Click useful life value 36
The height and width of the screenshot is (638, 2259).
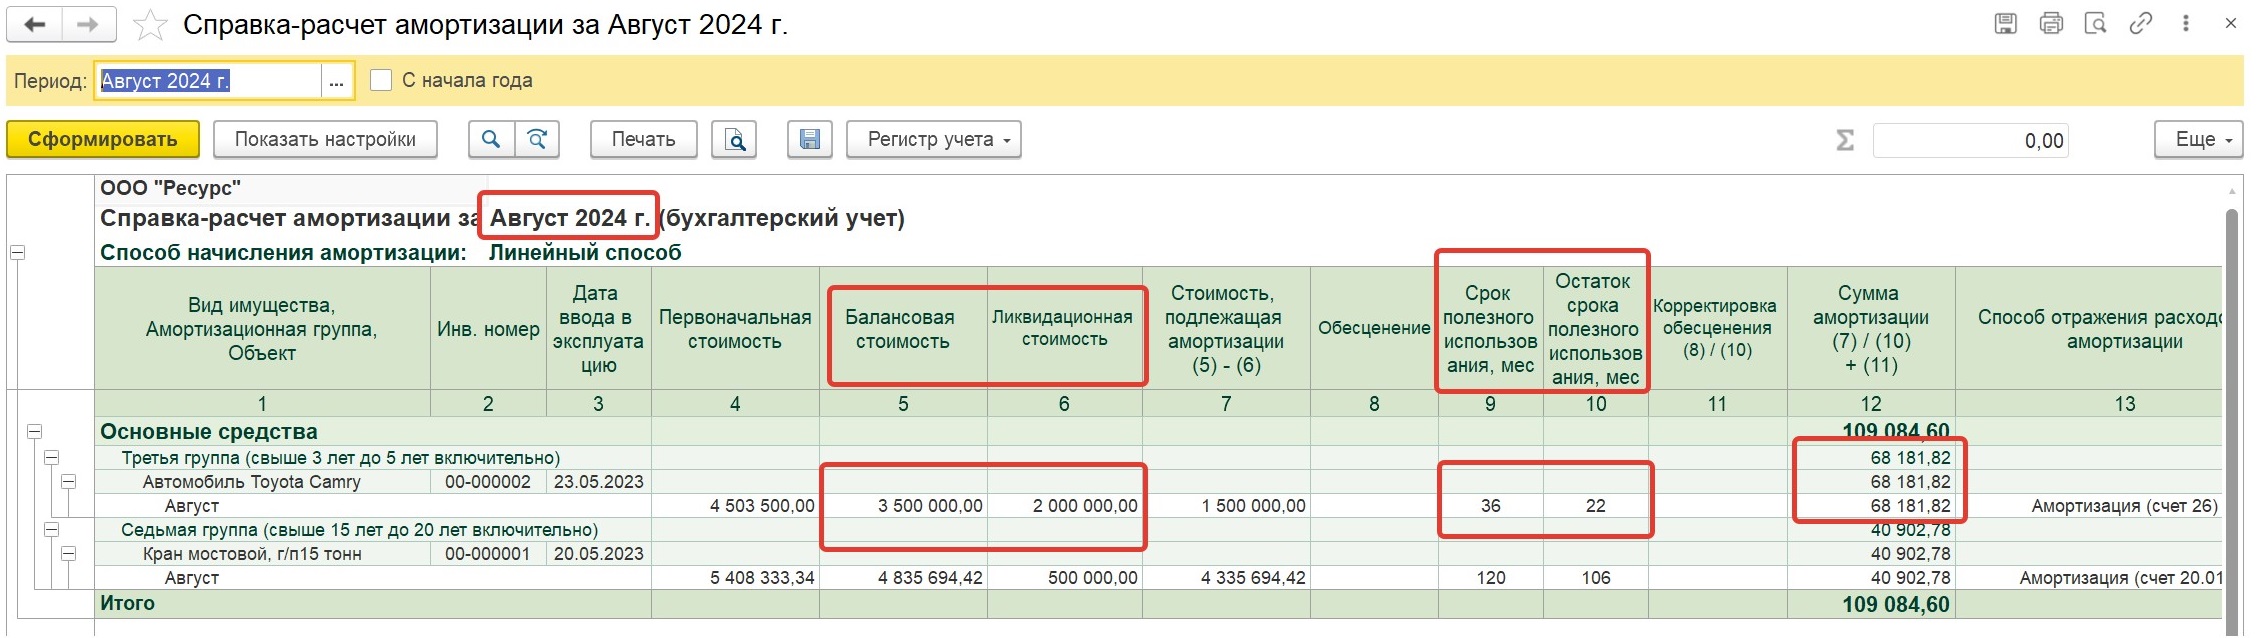(1490, 506)
